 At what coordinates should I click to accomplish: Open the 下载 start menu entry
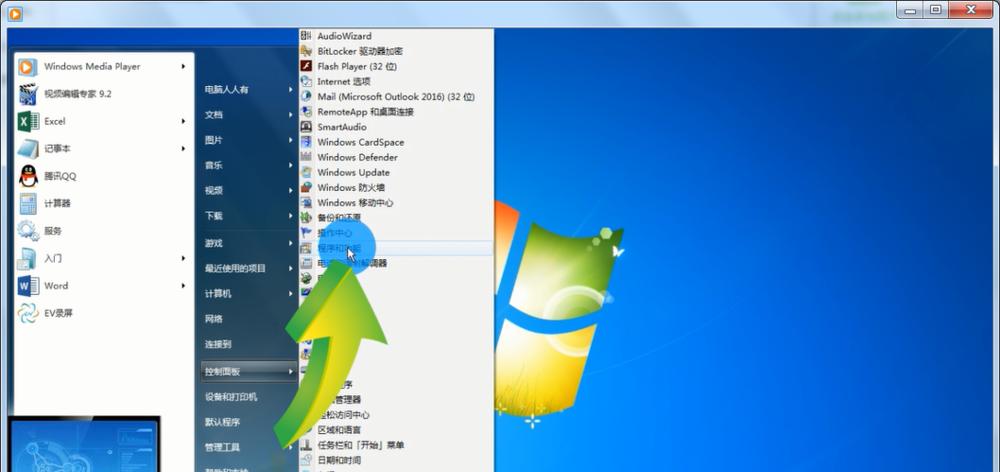click(x=249, y=216)
